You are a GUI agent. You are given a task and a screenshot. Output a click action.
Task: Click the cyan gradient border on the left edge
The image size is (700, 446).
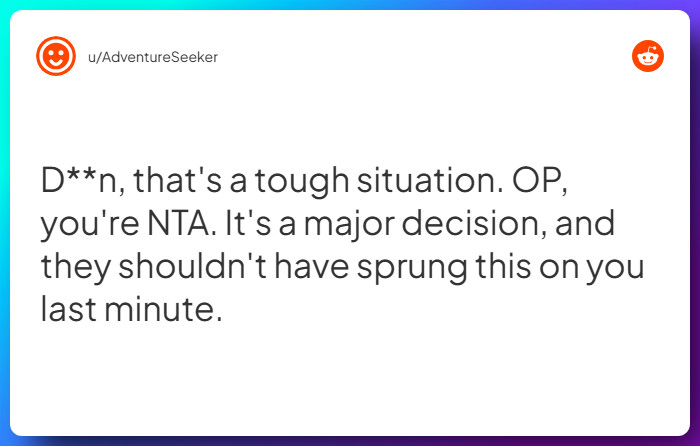point(5,223)
